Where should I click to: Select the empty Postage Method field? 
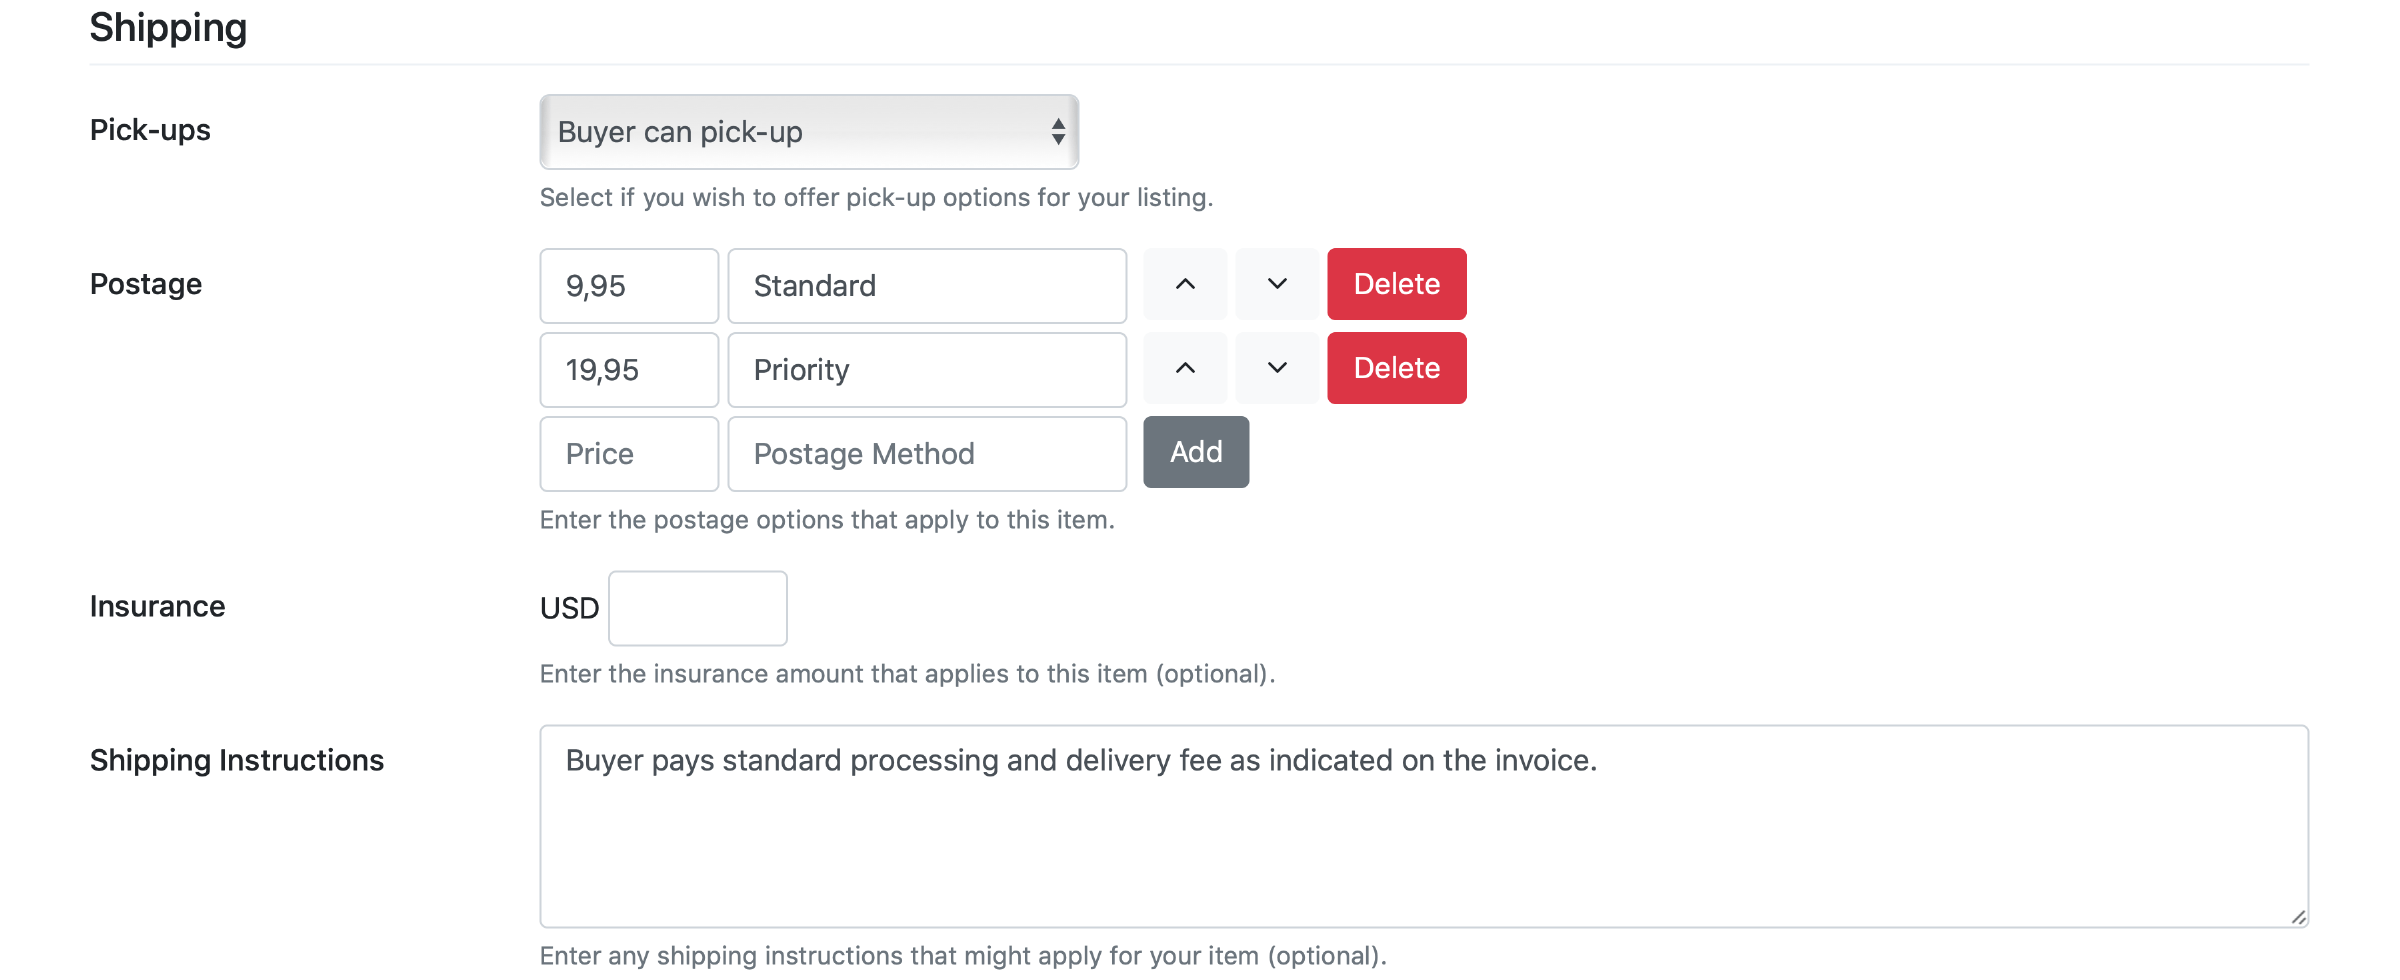click(927, 454)
